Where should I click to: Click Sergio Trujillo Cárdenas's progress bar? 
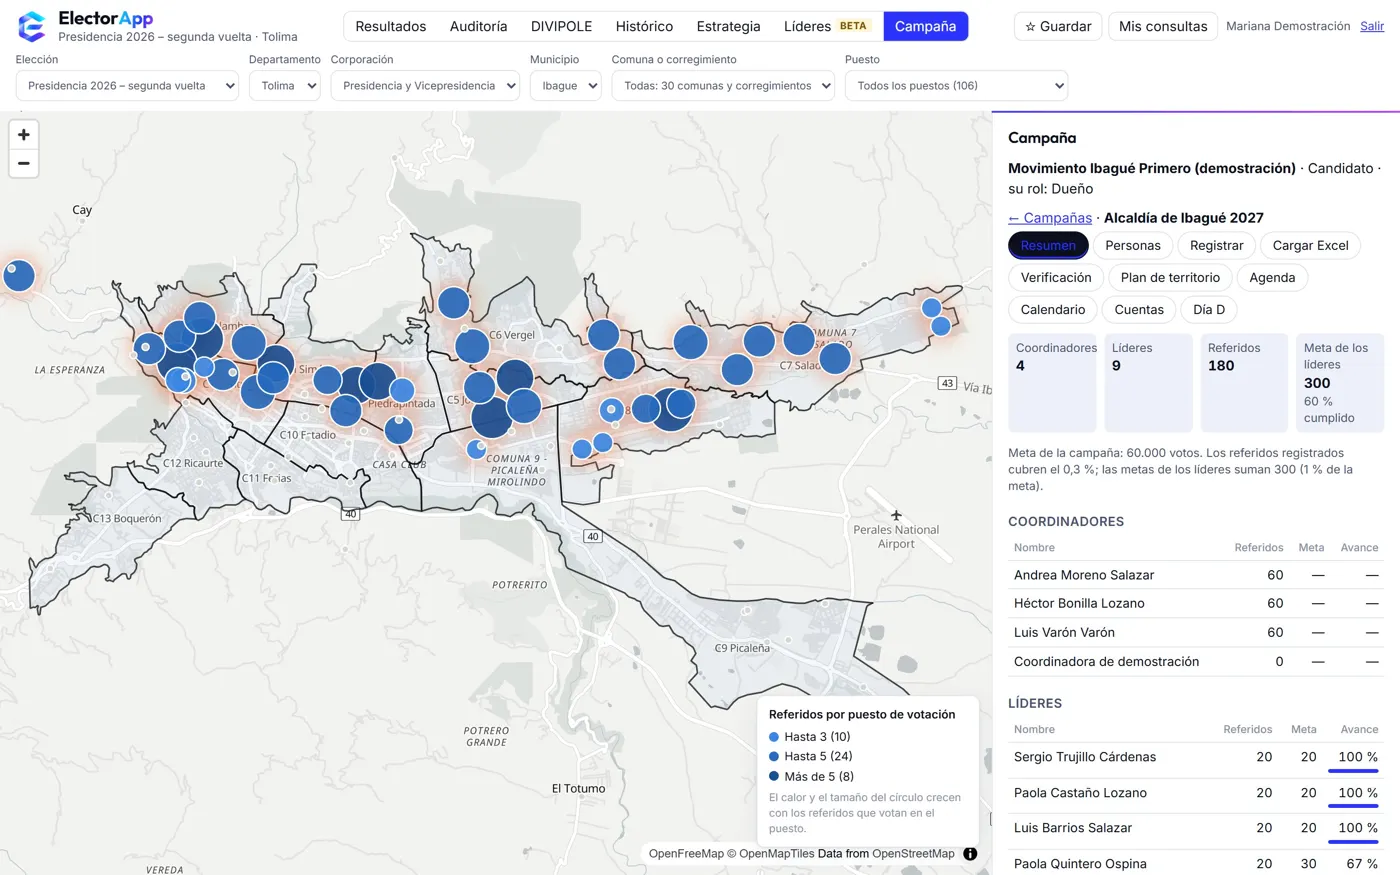point(1353,771)
